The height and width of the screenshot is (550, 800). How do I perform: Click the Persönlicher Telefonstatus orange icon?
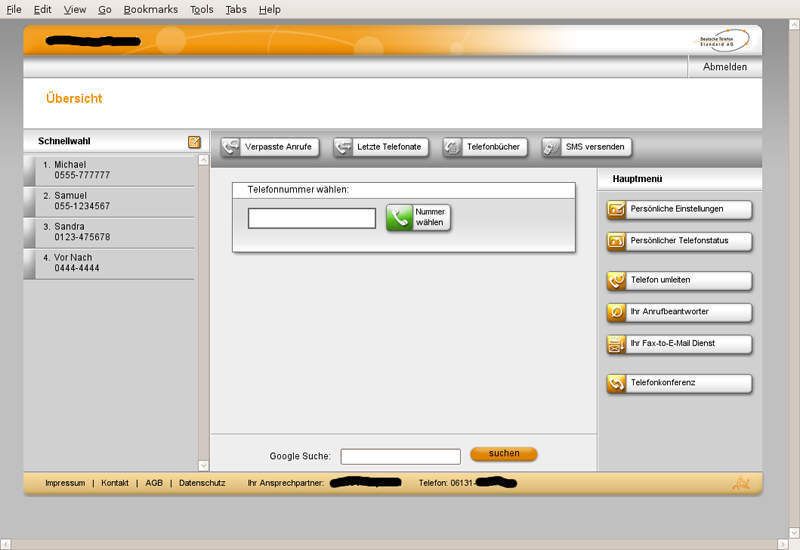[616, 241]
